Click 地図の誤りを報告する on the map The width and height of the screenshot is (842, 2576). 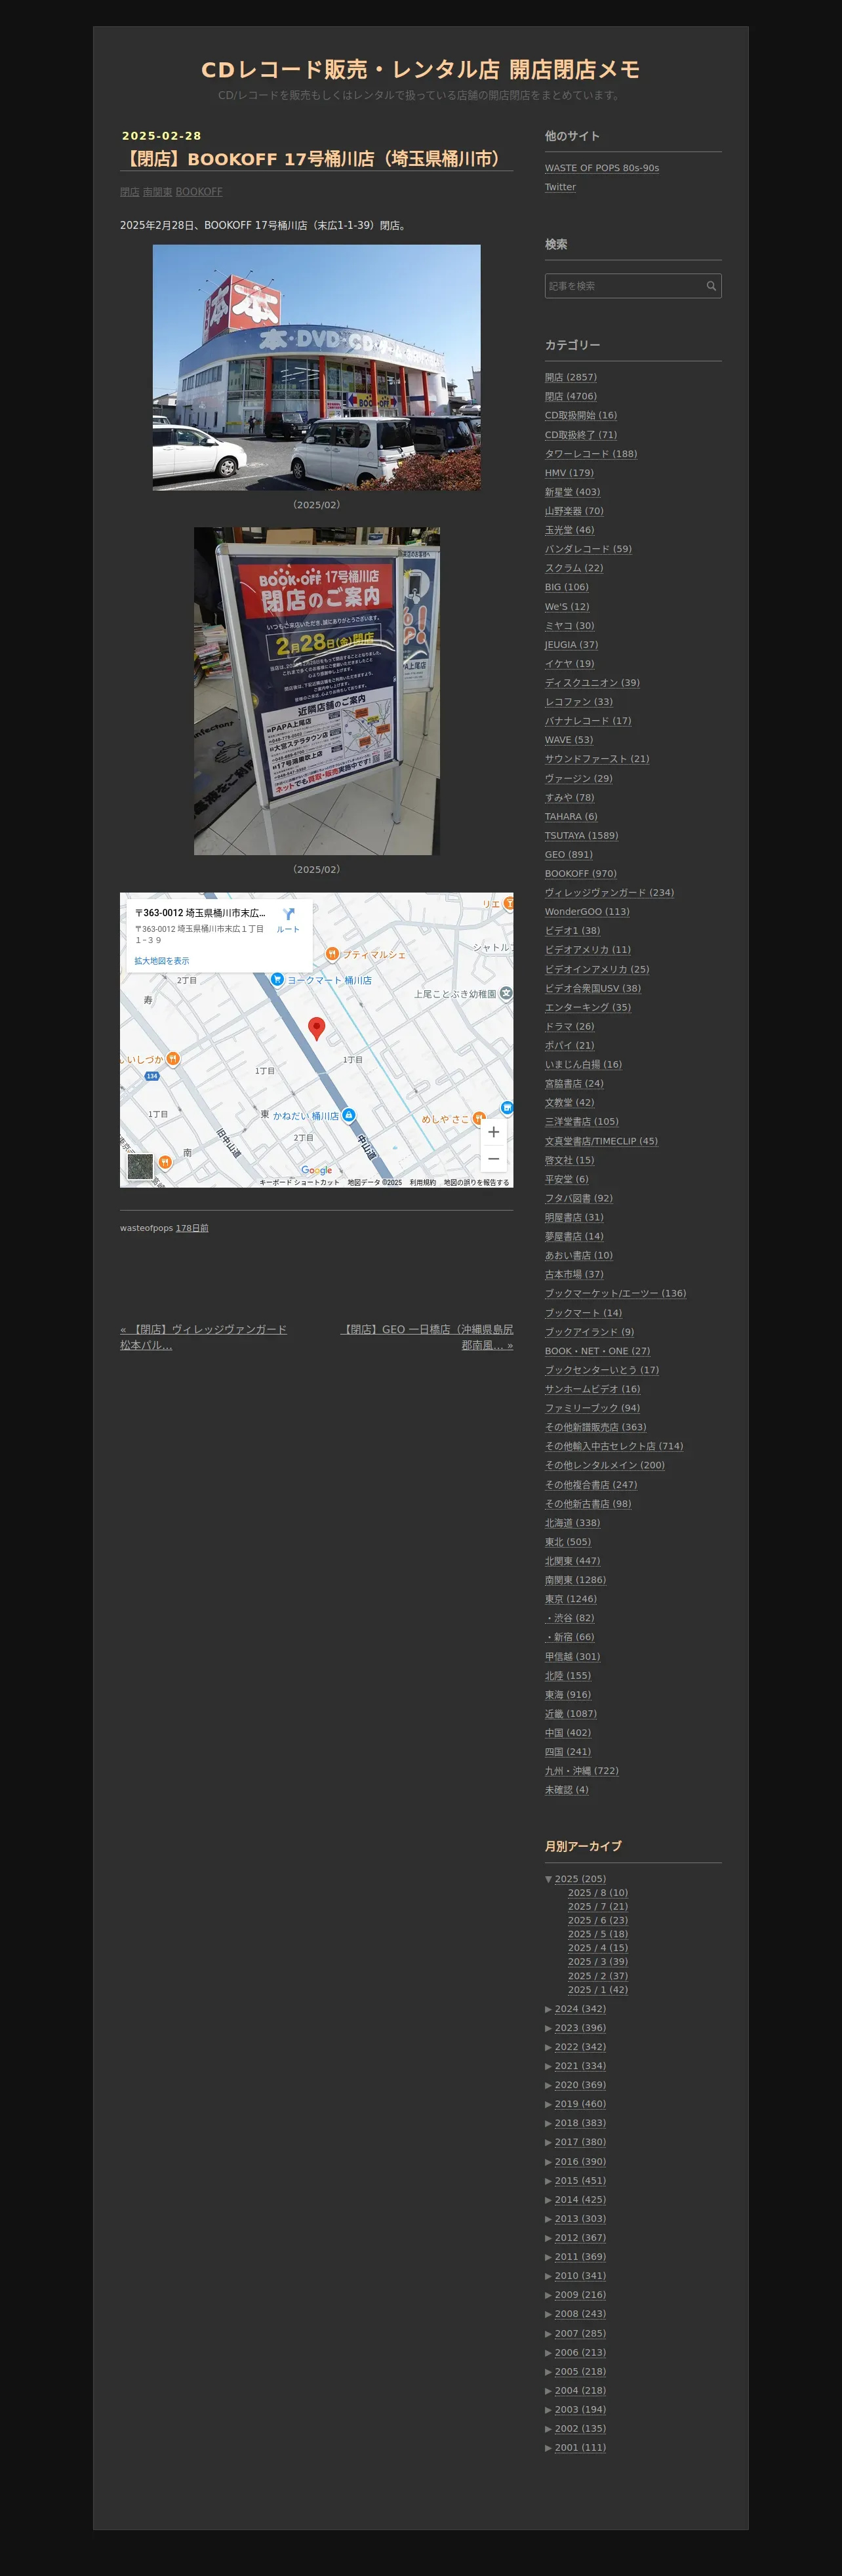point(476,1182)
